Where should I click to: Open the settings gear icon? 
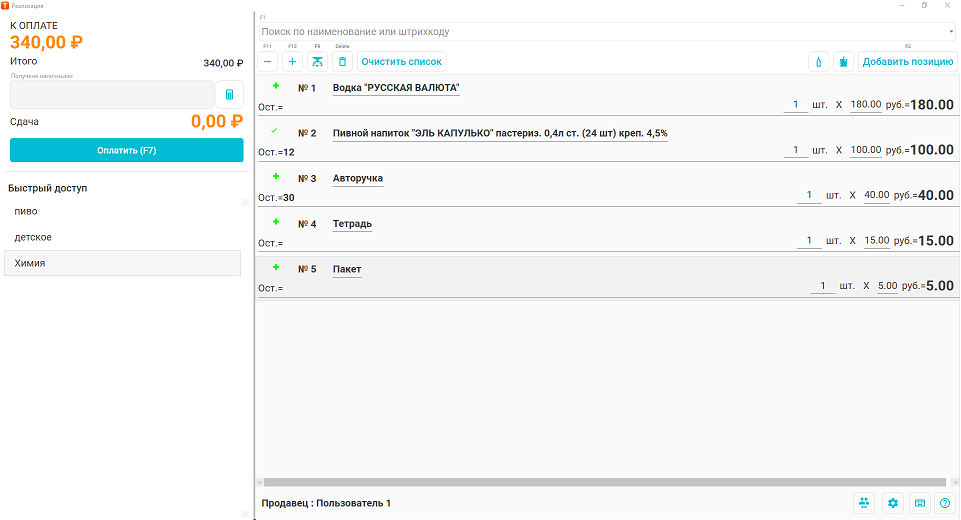[892, 503]
